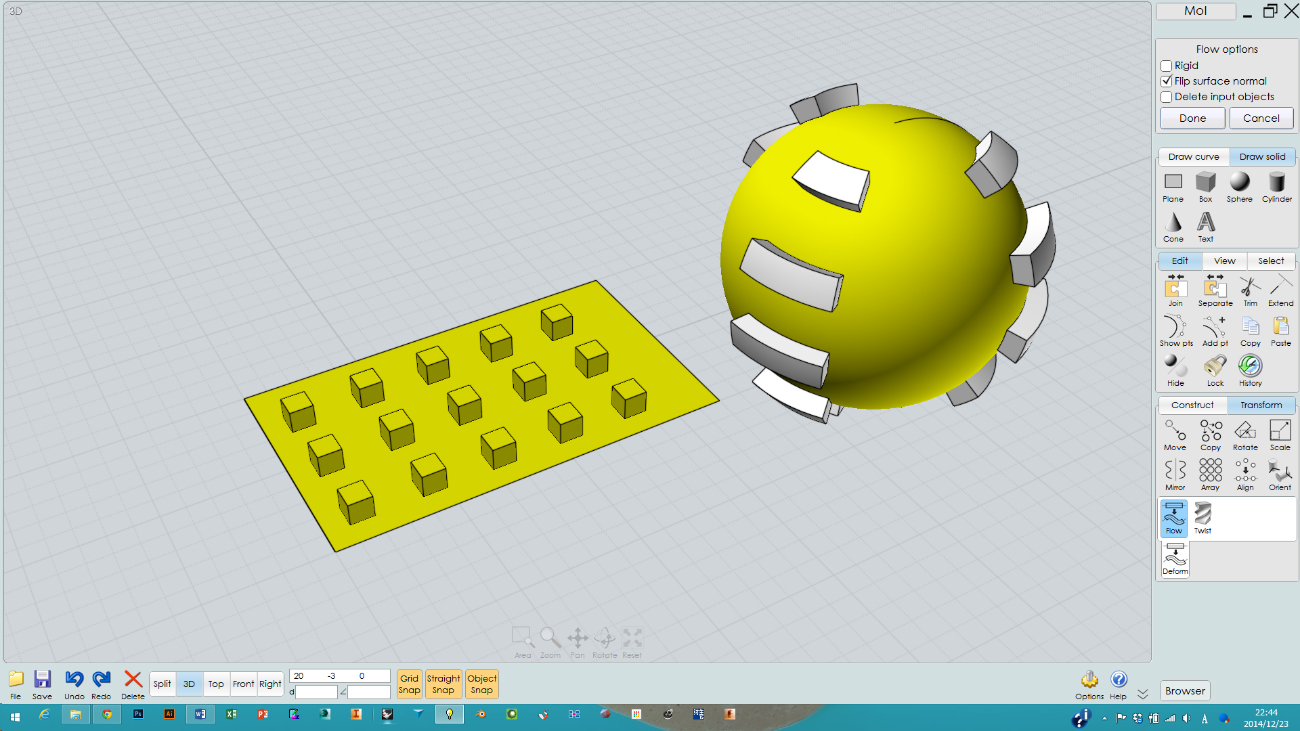
Task: Switch to the Transform tab
Action: 1261,405
